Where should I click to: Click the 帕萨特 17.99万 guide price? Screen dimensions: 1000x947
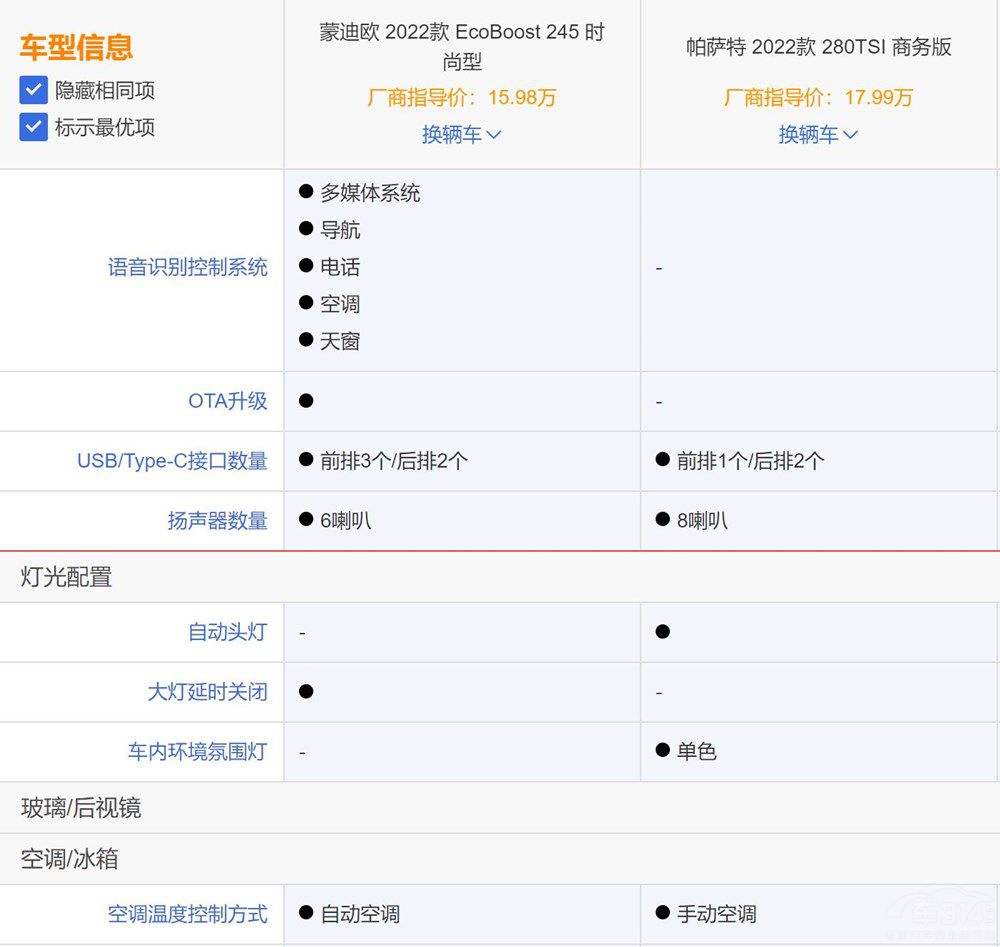[x=818, y=98]
